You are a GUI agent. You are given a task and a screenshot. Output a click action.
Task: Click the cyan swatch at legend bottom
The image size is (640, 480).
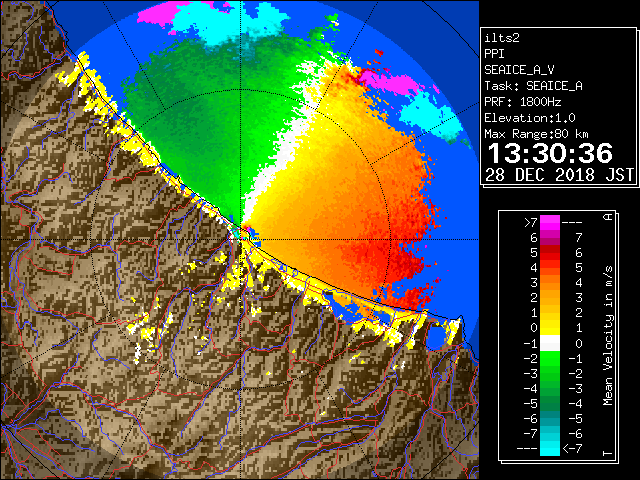click(550, 448)
